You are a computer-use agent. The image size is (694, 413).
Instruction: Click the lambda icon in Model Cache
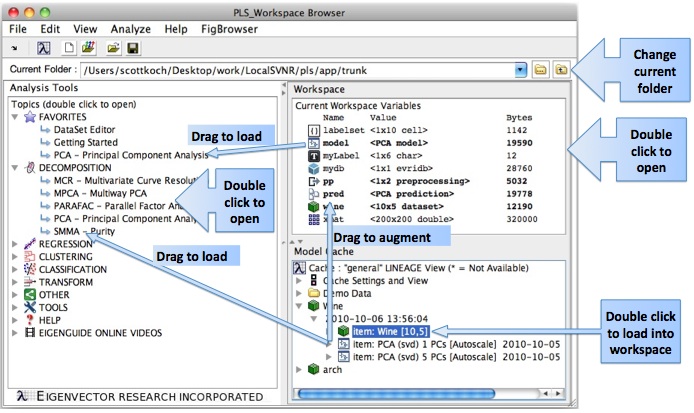[x=300, y=268]
